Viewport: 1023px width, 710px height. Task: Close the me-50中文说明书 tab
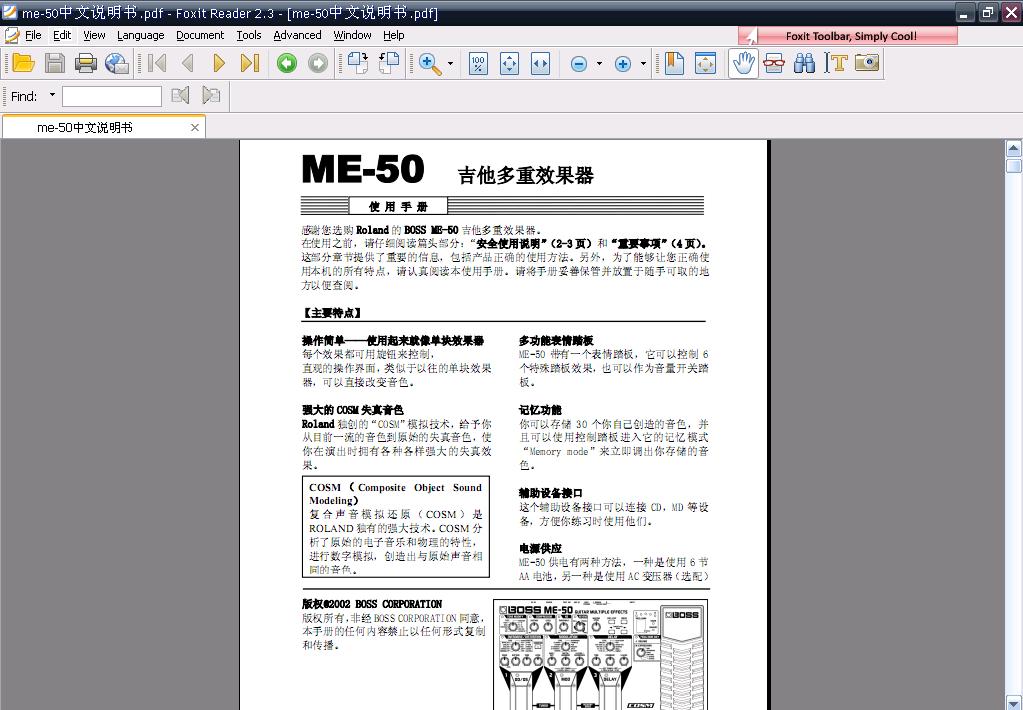coord(194,127)
